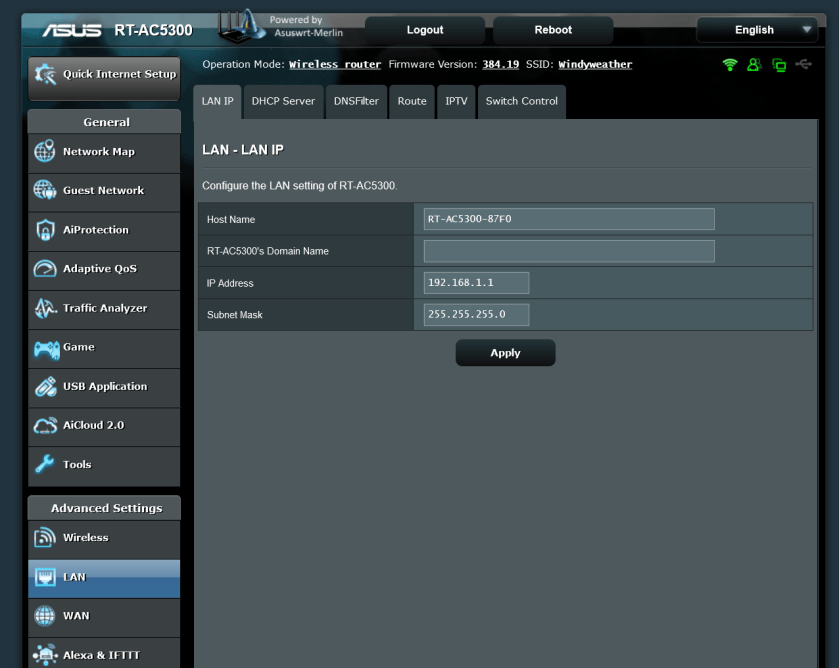Select the Adaptive QoS gauge icon
This screenshot has width=839, height=668.
[x=45, y=269]
